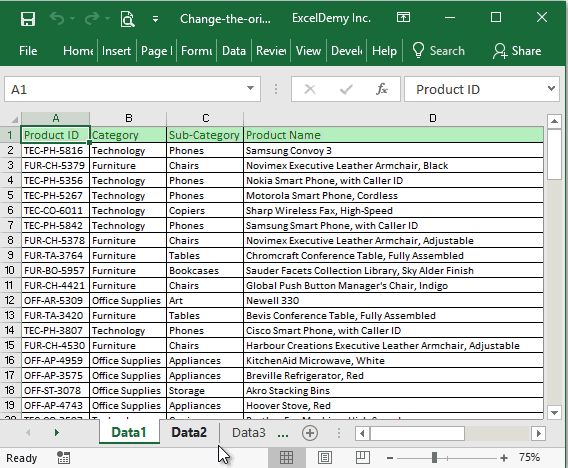
Task: Click the Save icon in Quick Access Toolbar
Action: (28, 18)
